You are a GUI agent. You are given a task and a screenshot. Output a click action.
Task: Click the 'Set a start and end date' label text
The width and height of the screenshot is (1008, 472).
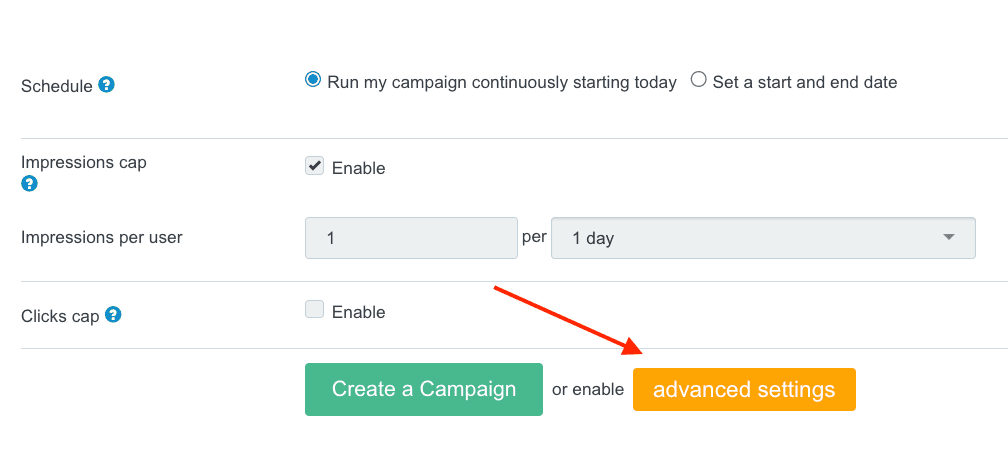tap(805, 82)
